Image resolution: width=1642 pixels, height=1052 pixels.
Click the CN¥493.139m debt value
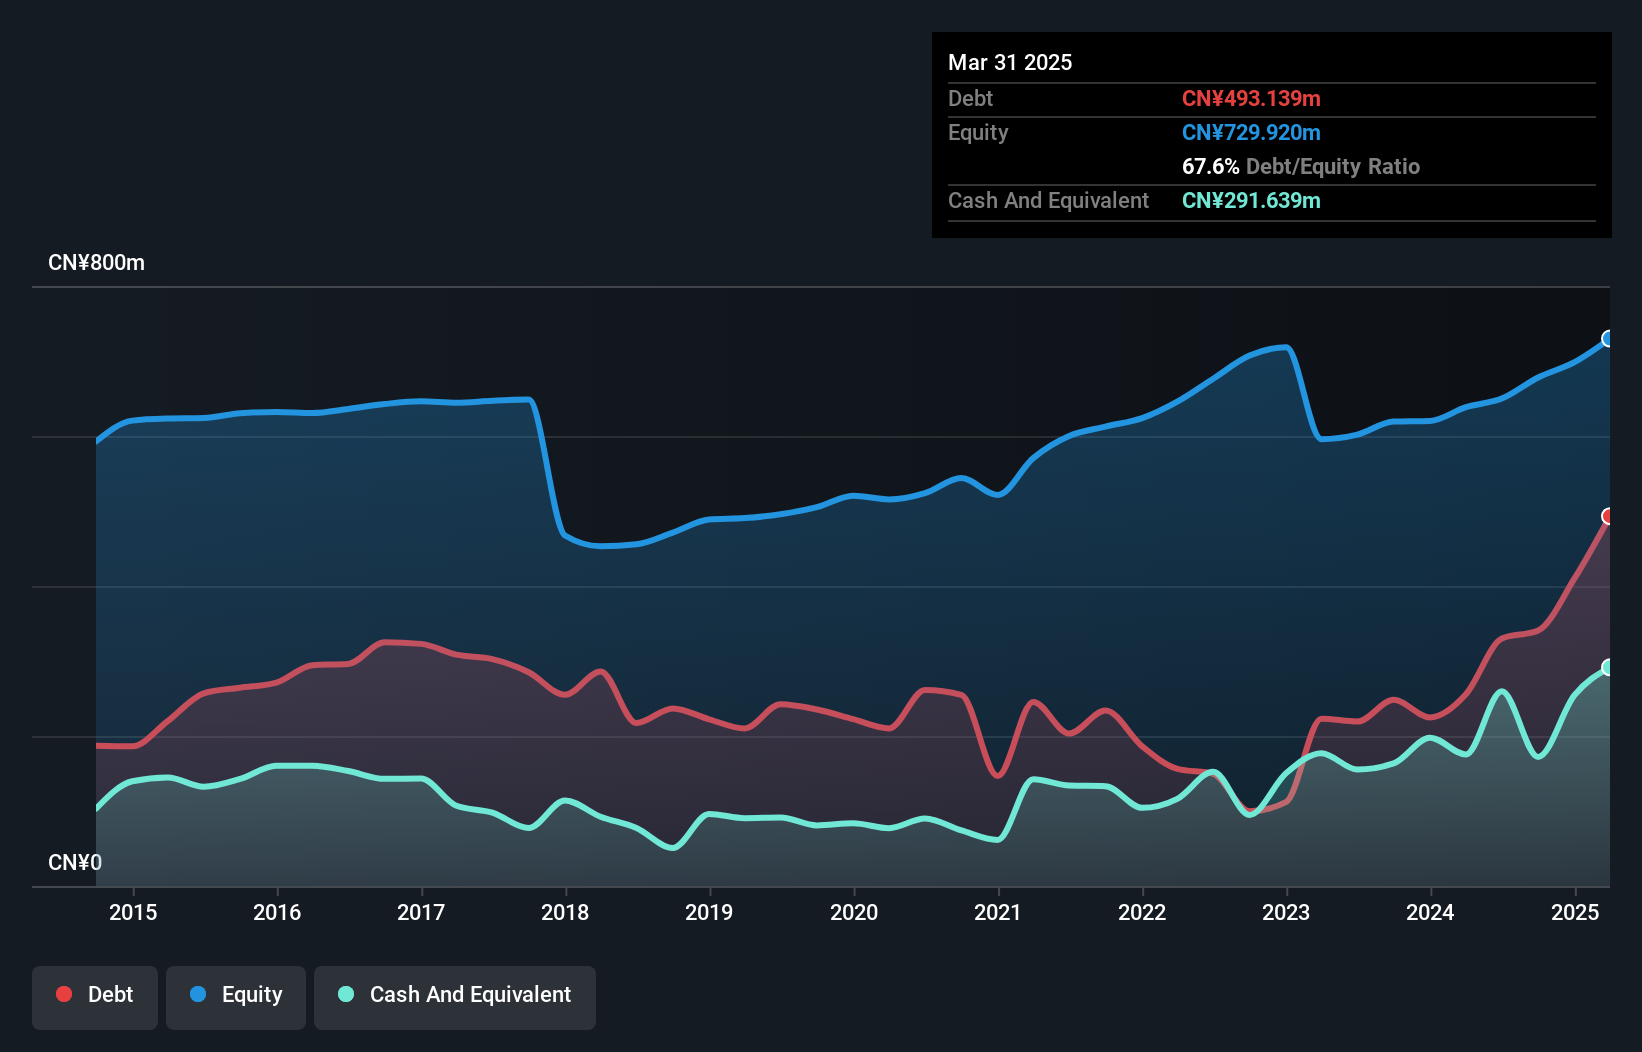coord(1251,98)
